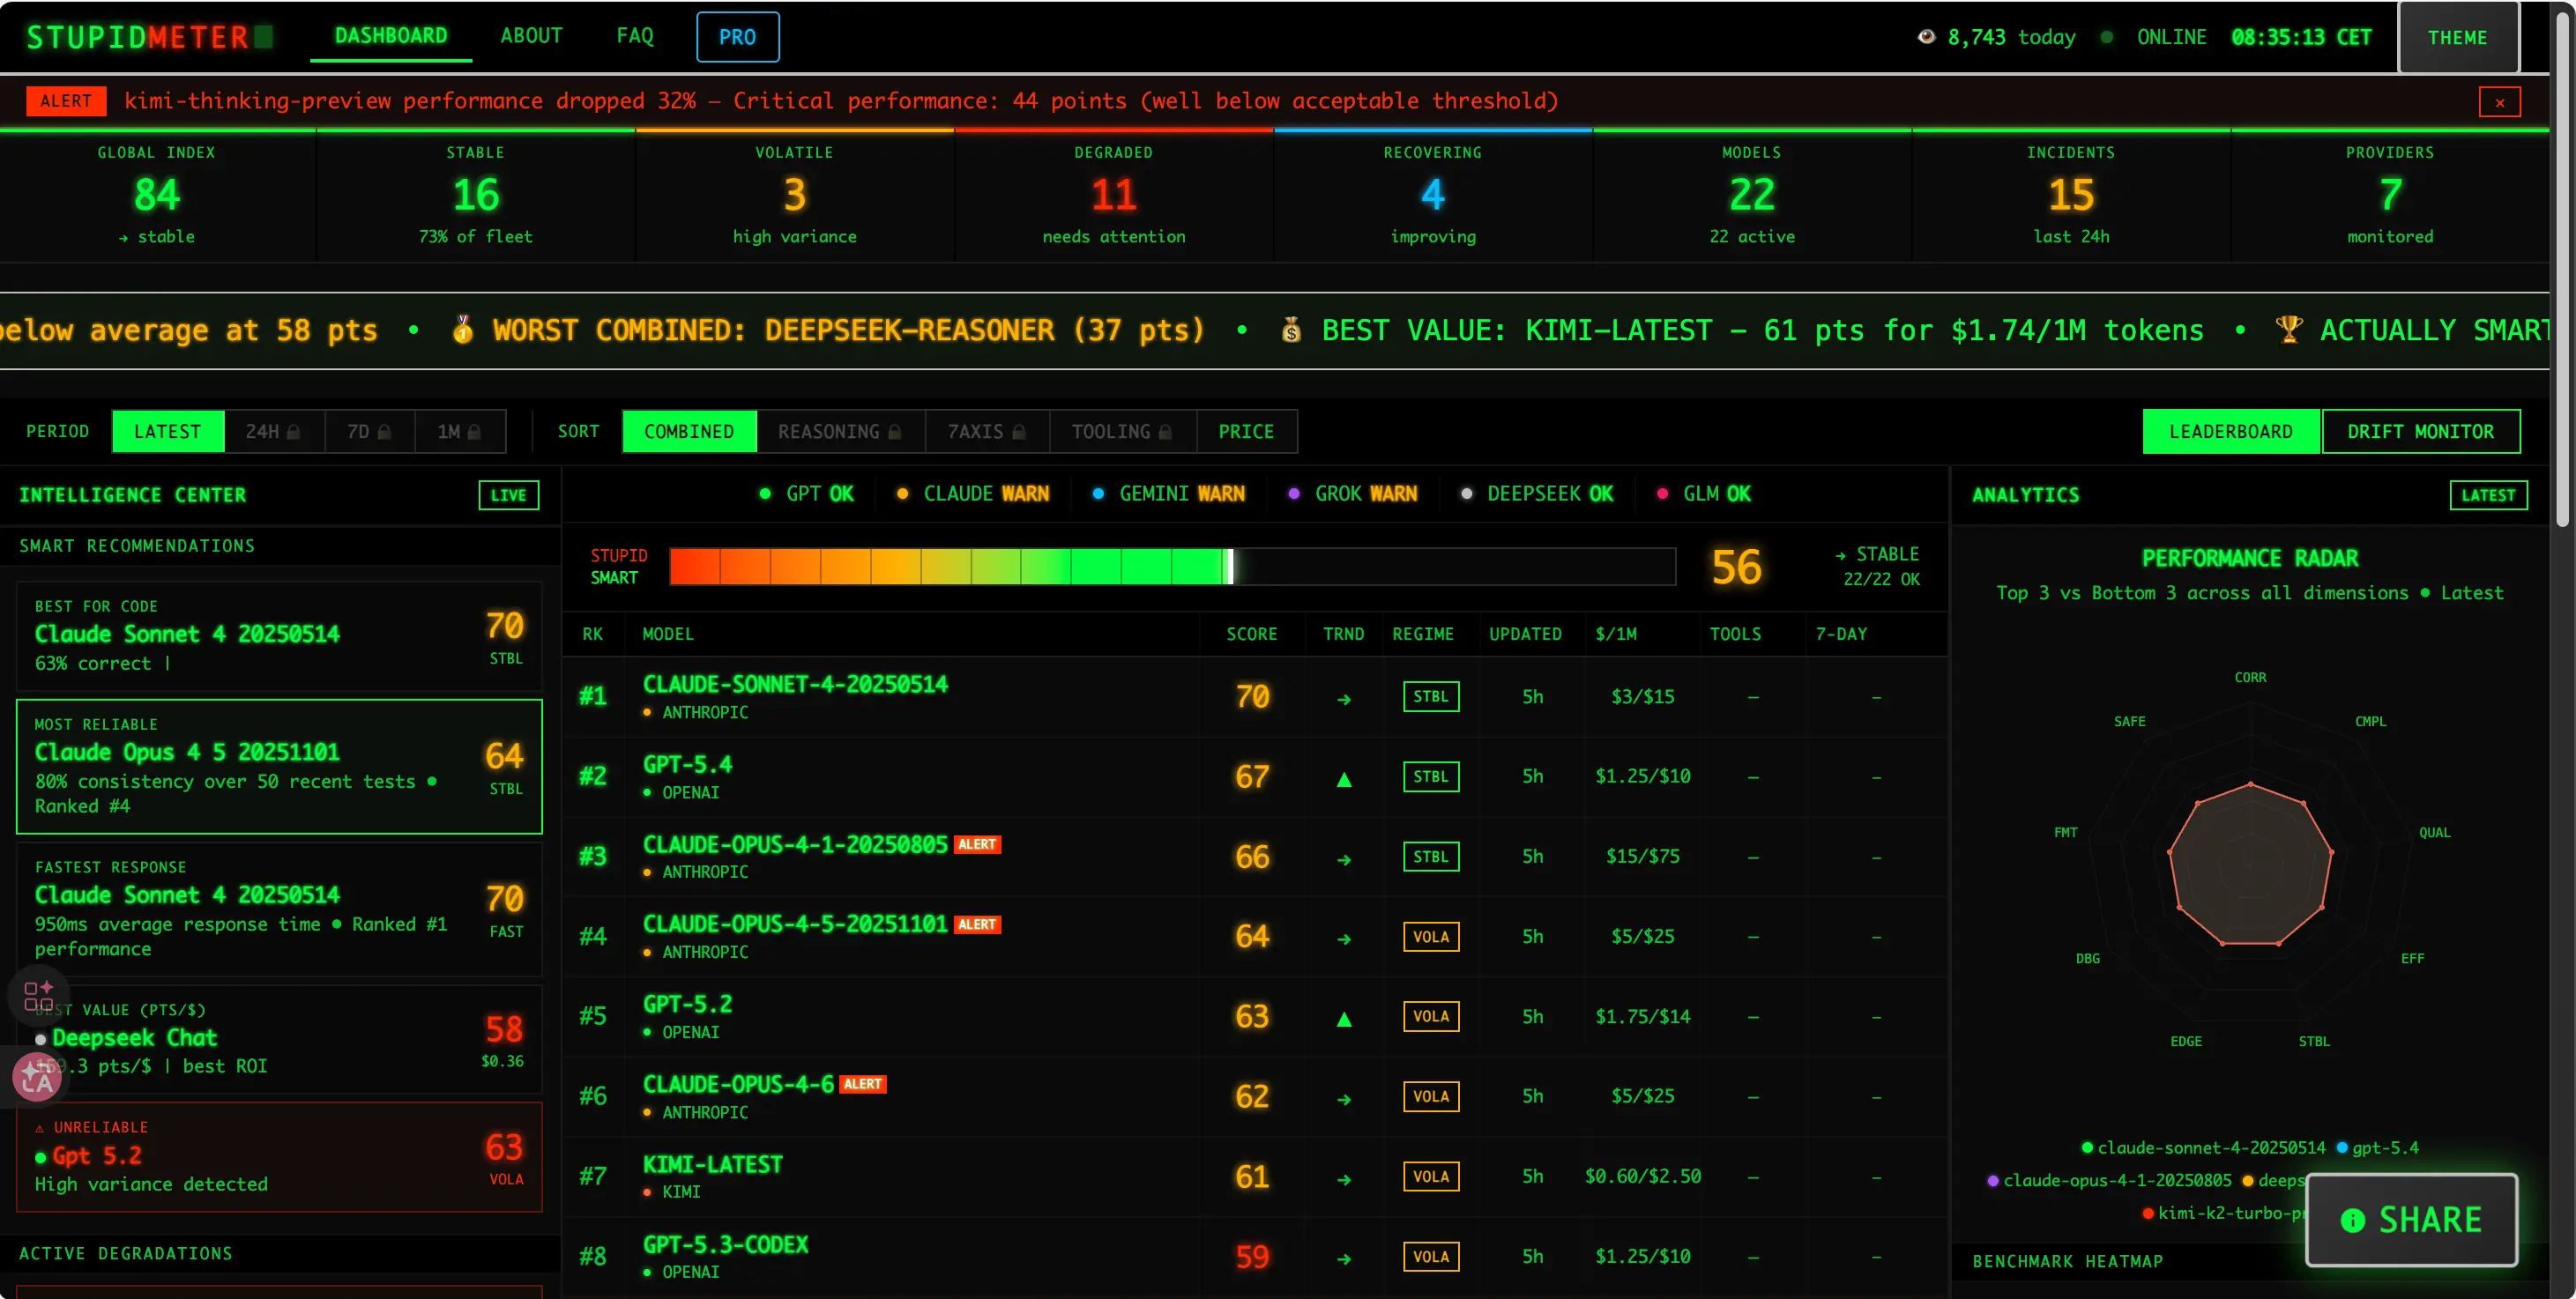Toggle the LATEST analytics badge
This screenshot has width=2576, height=1299.
click(x=2487, y=495)
